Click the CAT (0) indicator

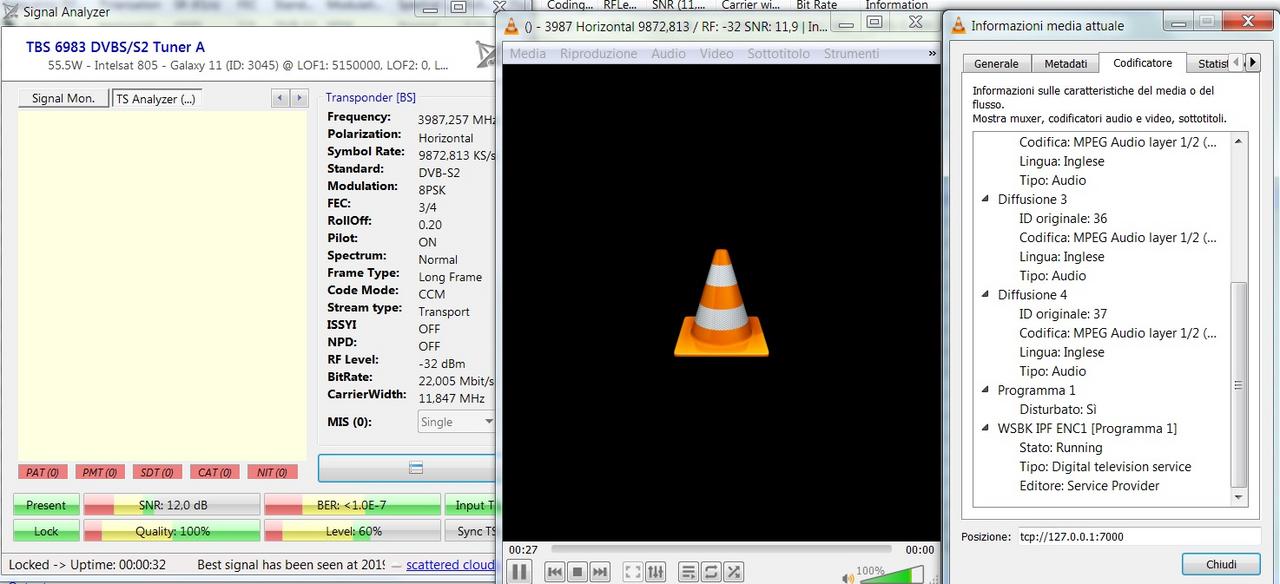coord(214,472)
